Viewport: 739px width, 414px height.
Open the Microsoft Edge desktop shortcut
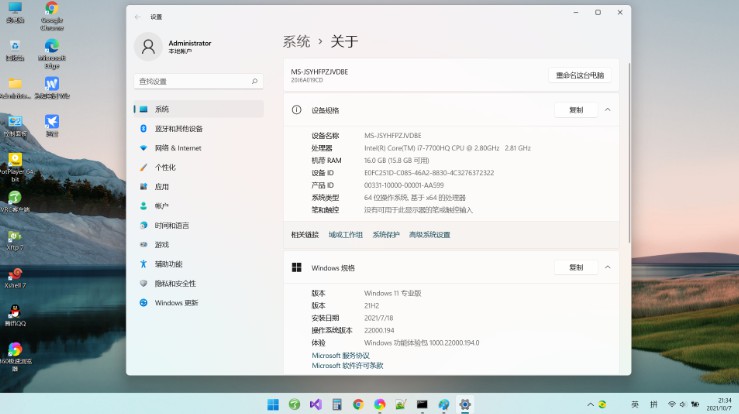point(52,54)
